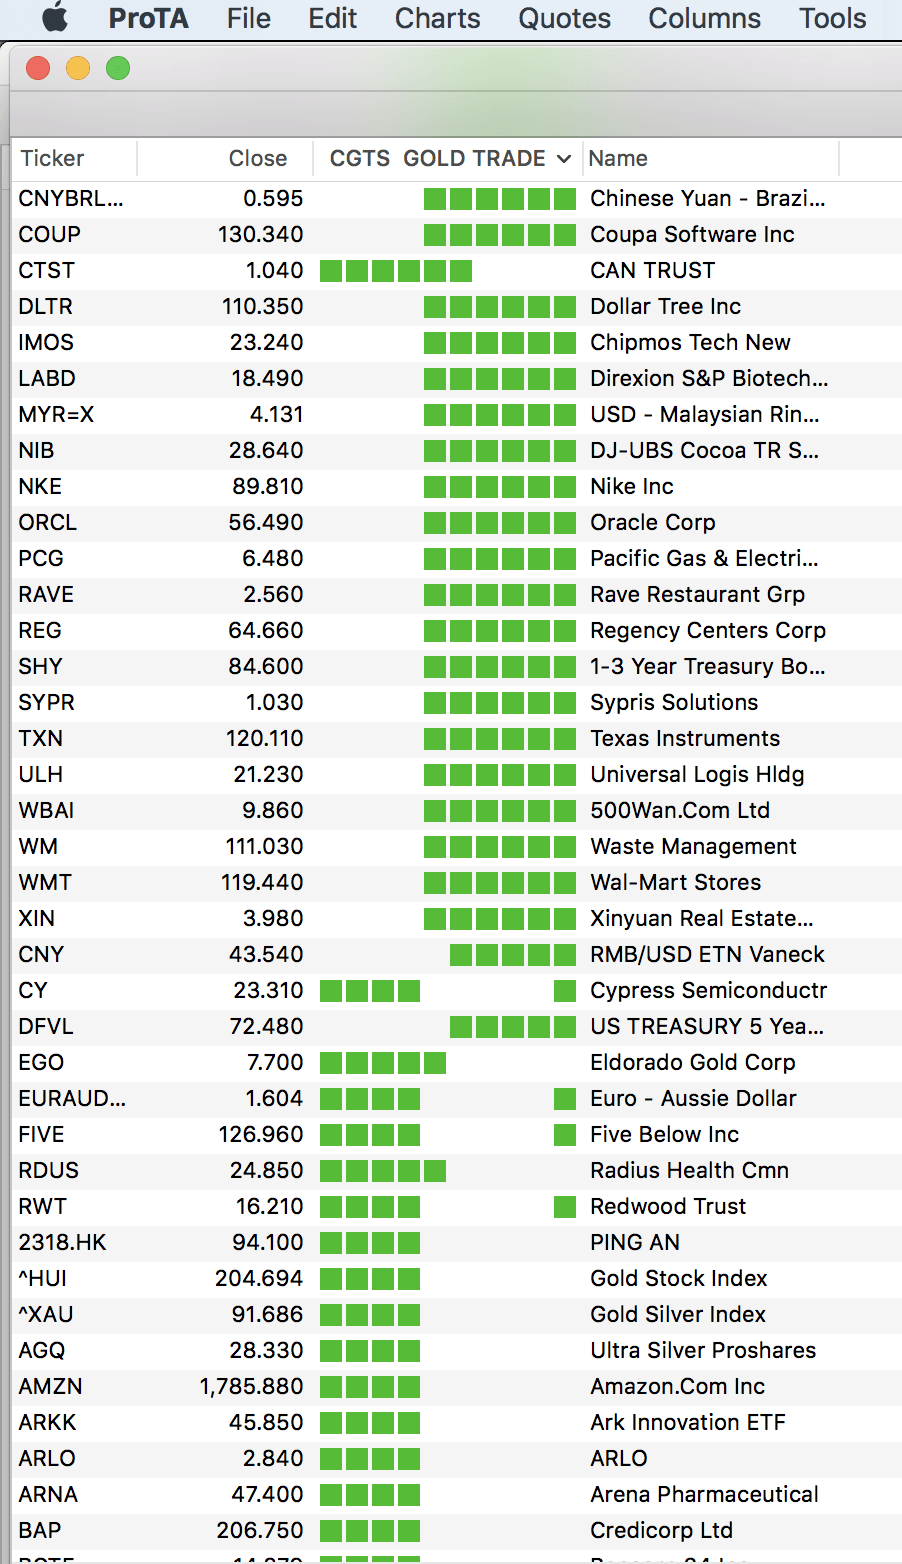Select the SHY ticker

point(40,666)
